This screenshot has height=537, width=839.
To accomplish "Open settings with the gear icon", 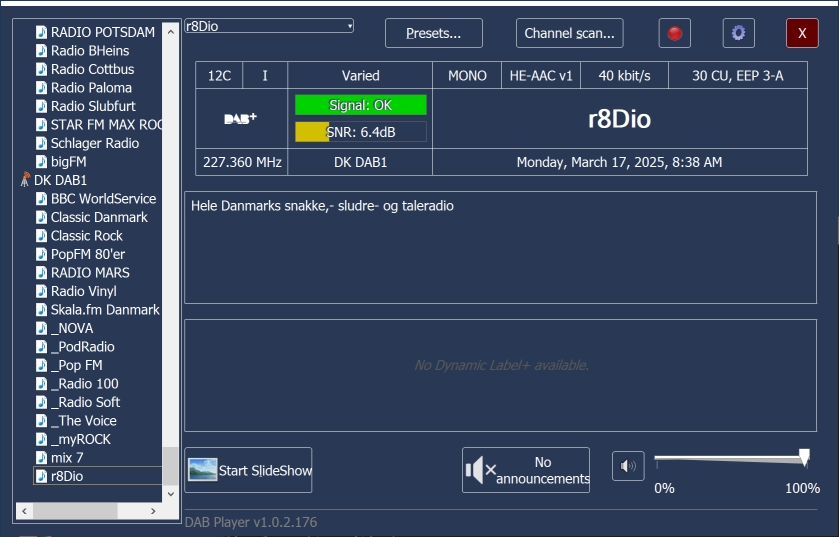I will pos(738,33).
